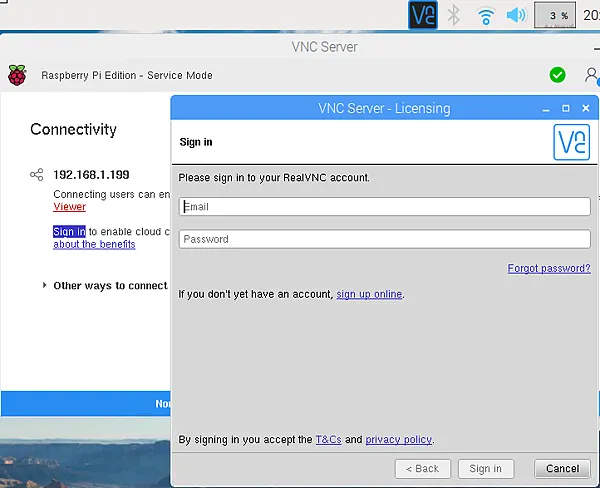Minimize the VNC Server - Licensing dialog
This screenshot has width=600, height=488.
[546, 109]
